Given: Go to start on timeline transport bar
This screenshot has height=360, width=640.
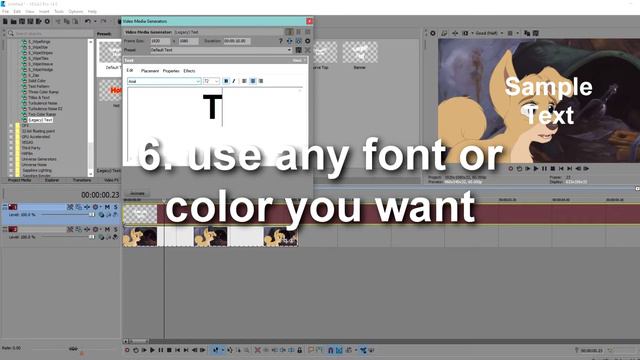Looking at the screenshot, I should pyautogui.click(x=178, y=350).
